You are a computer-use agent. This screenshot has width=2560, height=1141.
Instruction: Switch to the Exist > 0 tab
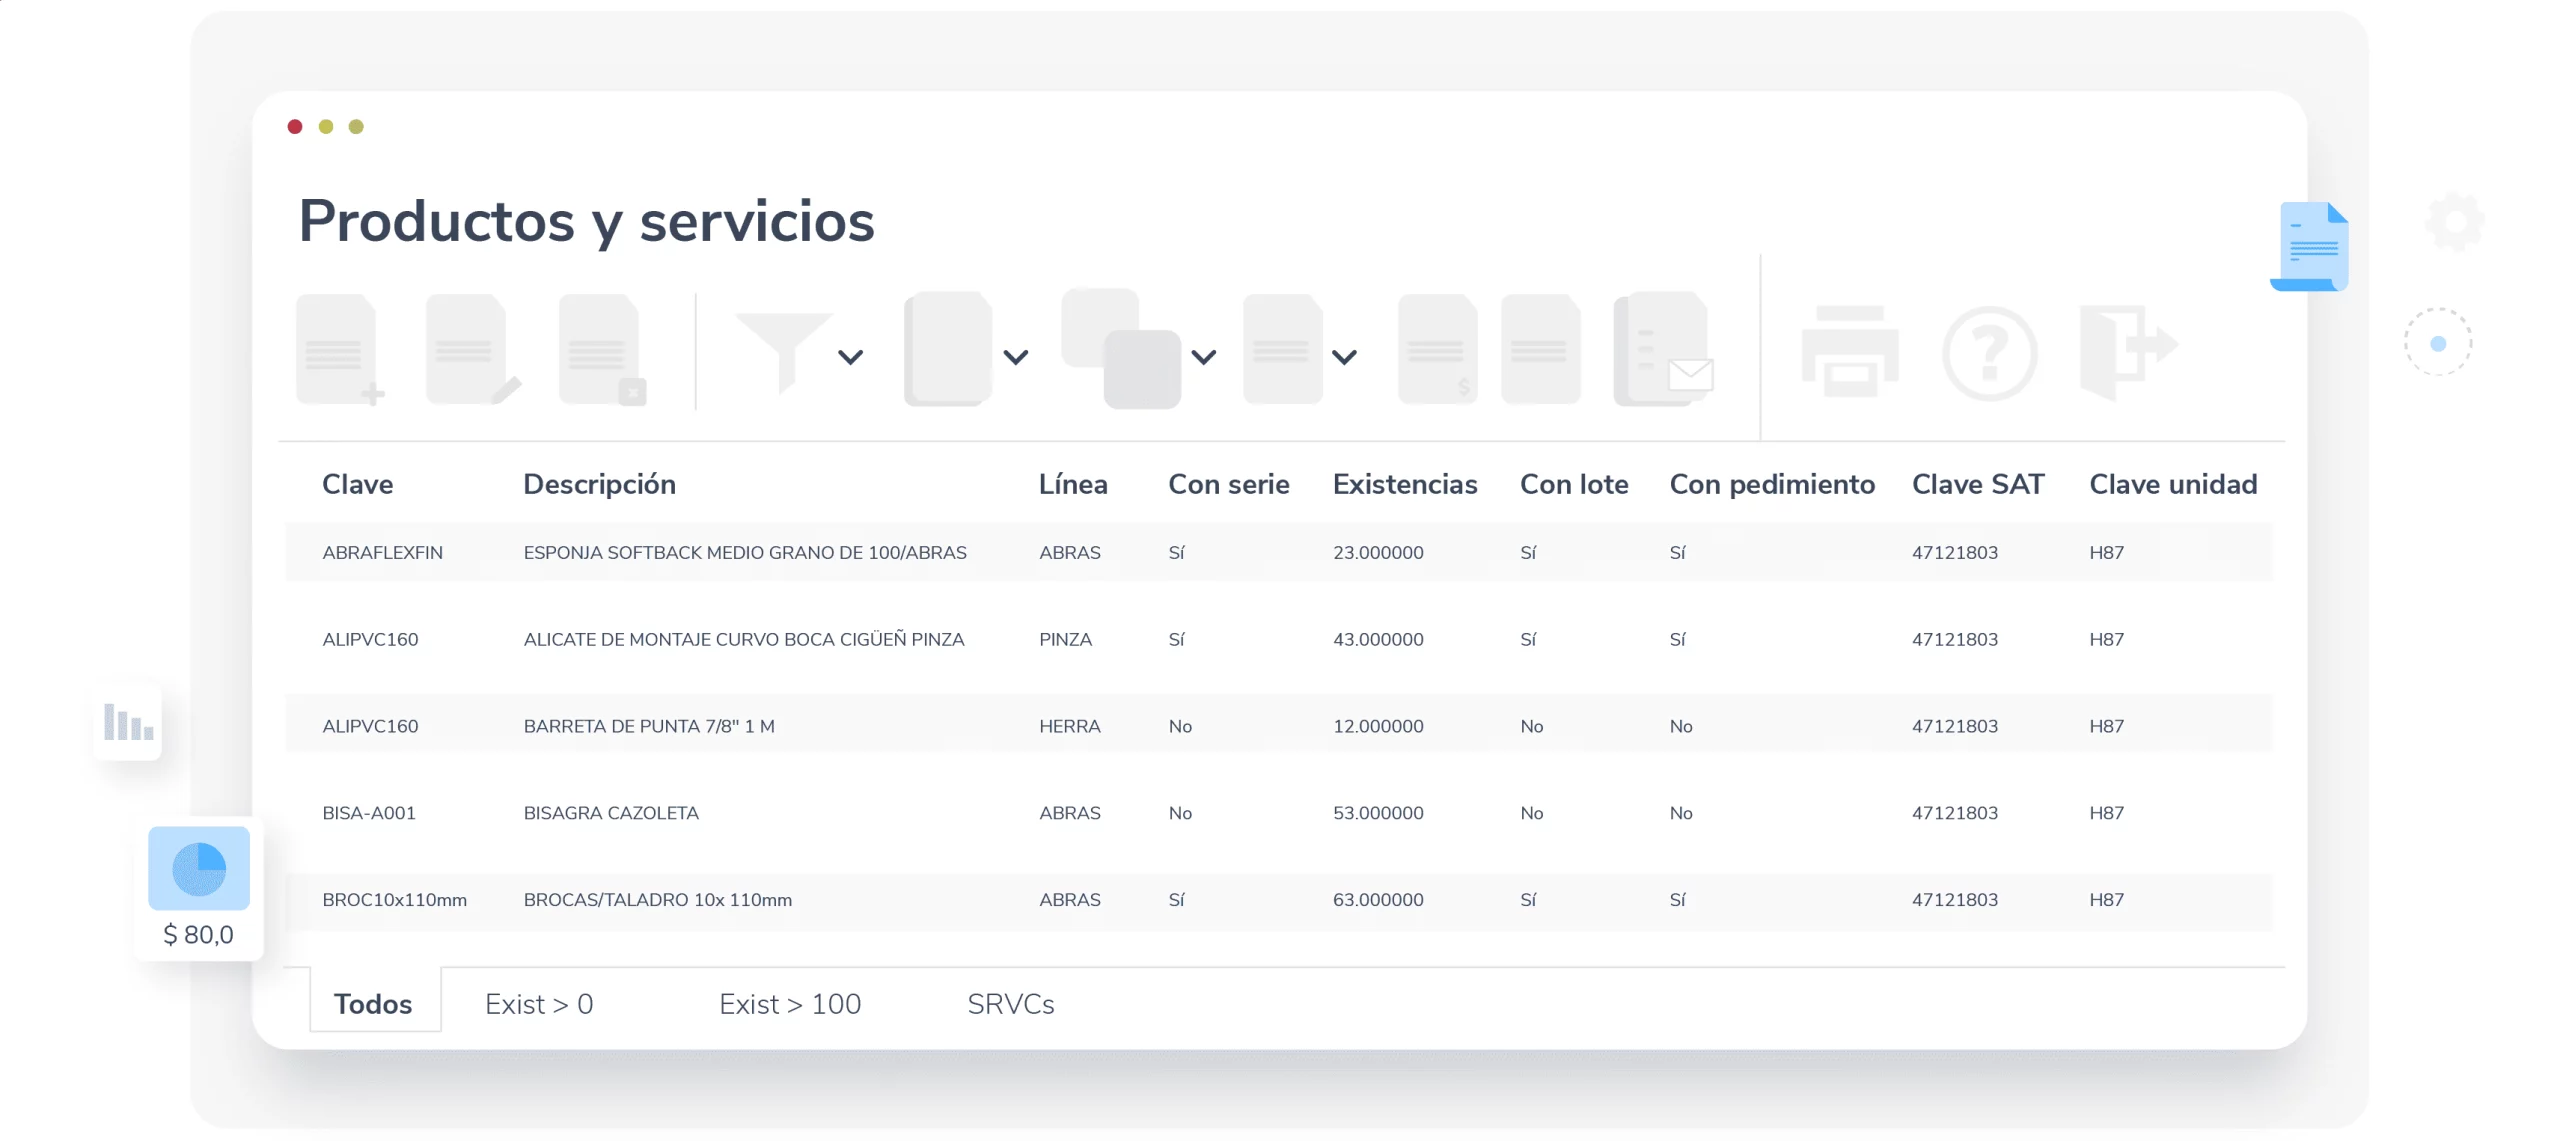(x=539, y=1003)
